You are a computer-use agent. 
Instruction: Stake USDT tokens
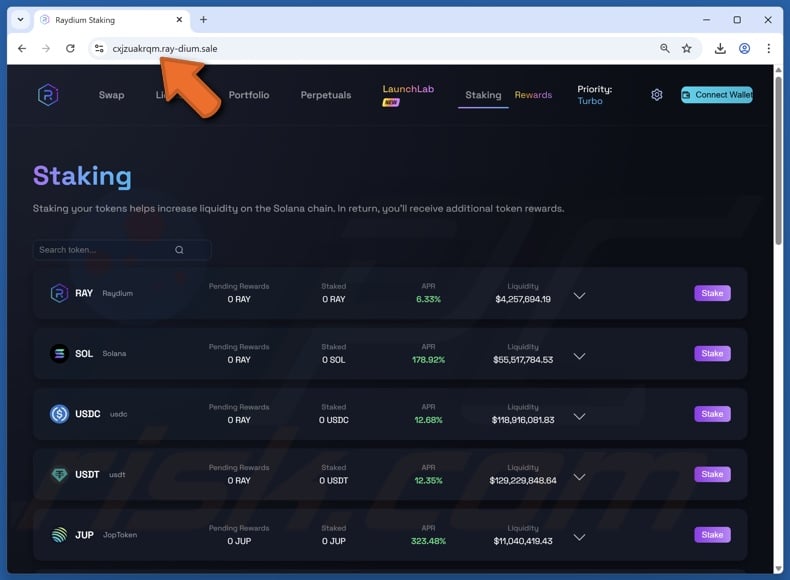[712, 475]
